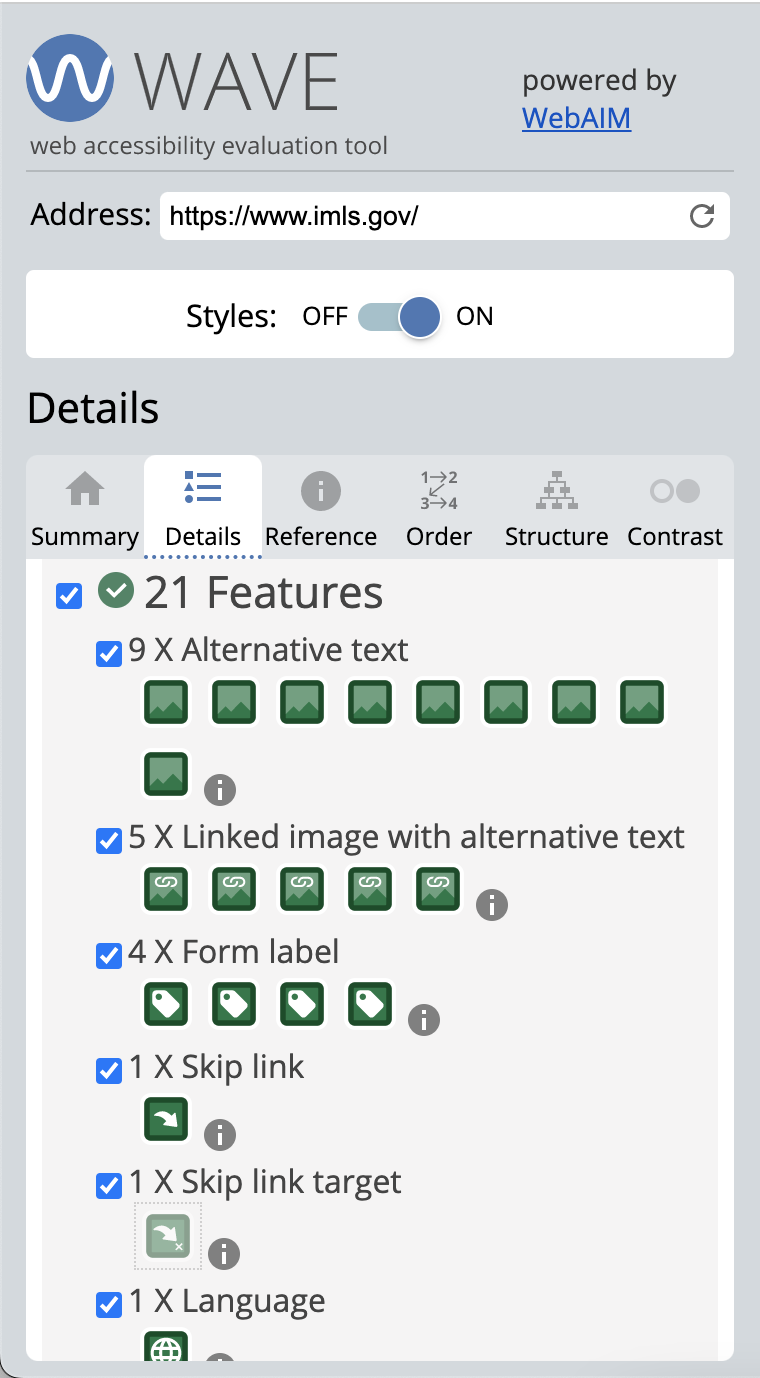Open the WebAIM link
Viewport: 760px width, 1378px height.
click(x=576, y=118)
